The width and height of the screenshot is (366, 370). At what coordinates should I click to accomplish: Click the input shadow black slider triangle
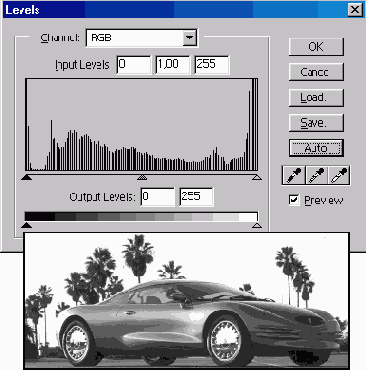pos(26,177)
